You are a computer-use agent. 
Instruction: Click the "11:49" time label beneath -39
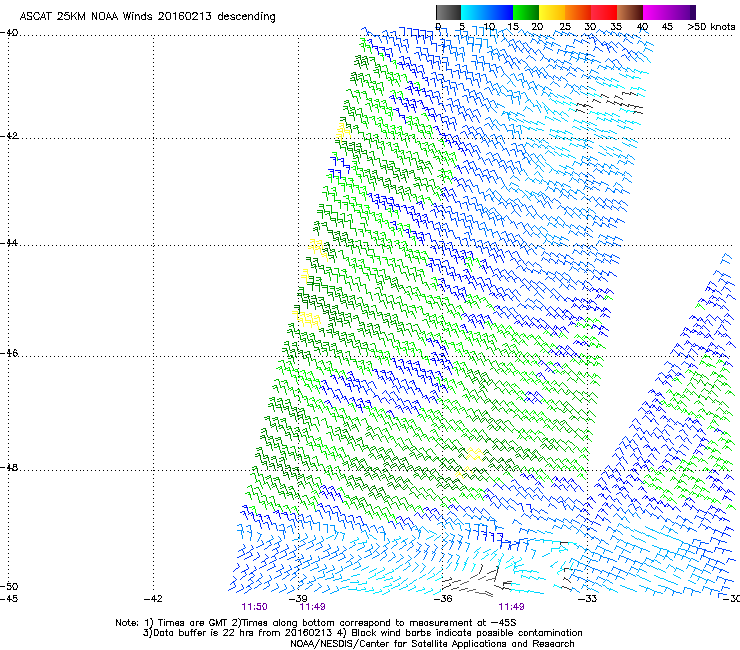coord(312,607)
